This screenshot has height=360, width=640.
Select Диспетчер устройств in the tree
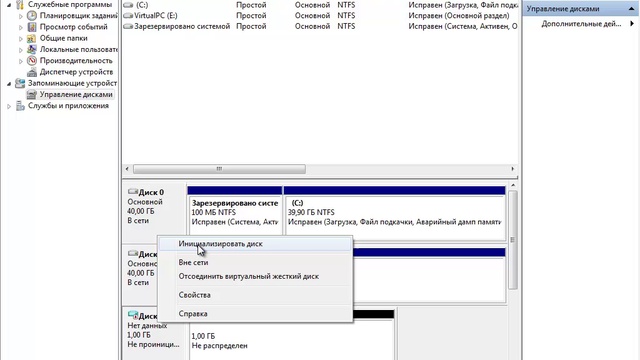tap(76, 72)
